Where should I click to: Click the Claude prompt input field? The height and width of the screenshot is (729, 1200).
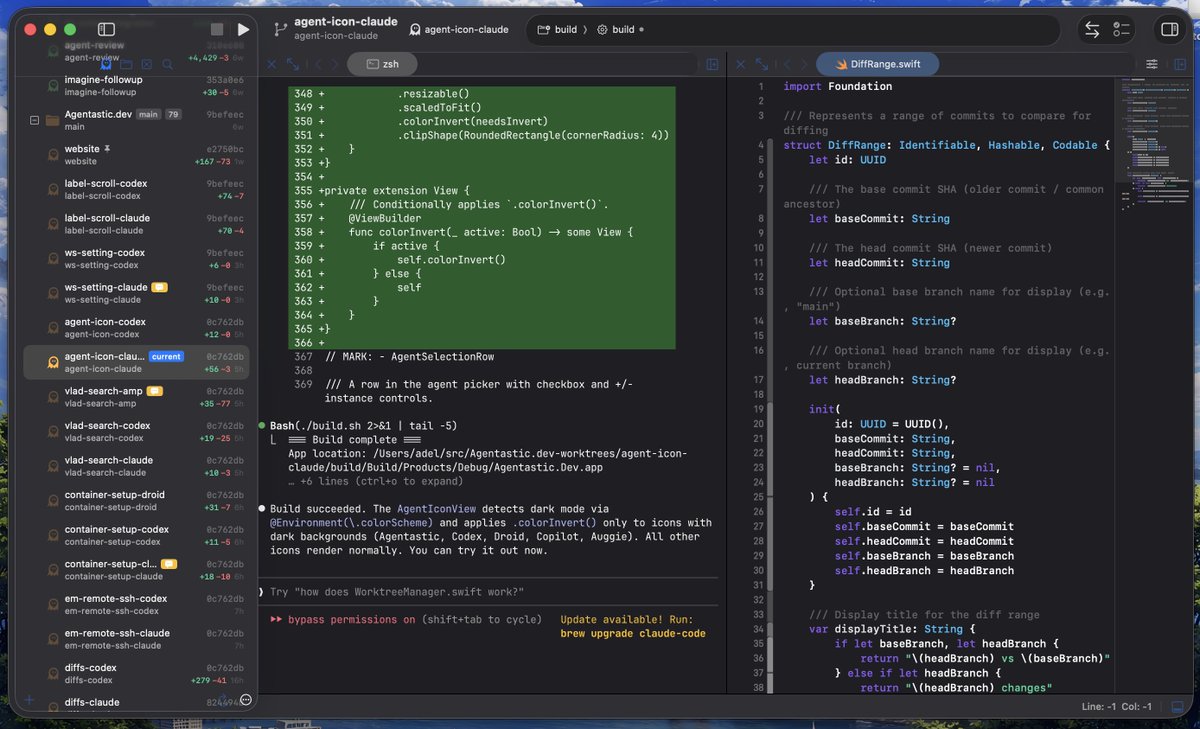[x=488, y=592]
